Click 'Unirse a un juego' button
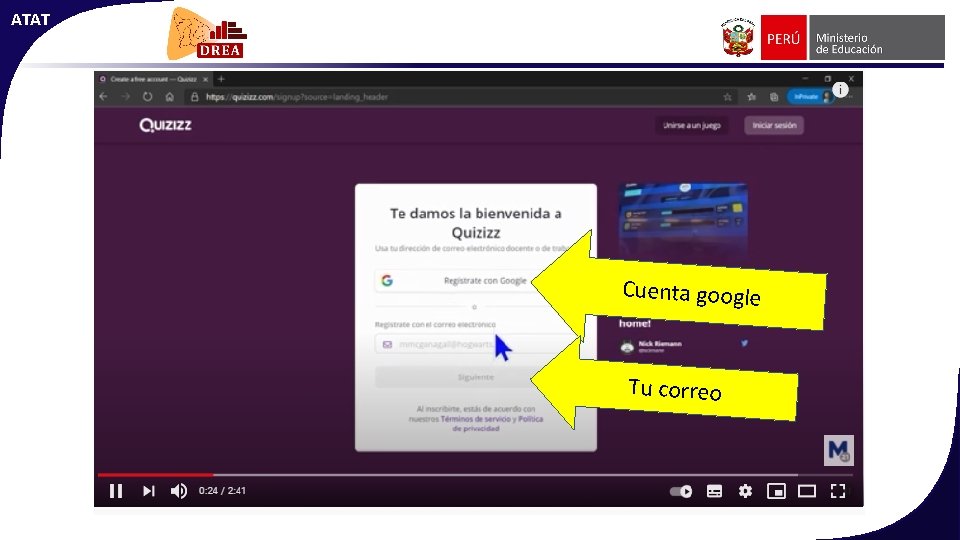 point(692,126)
